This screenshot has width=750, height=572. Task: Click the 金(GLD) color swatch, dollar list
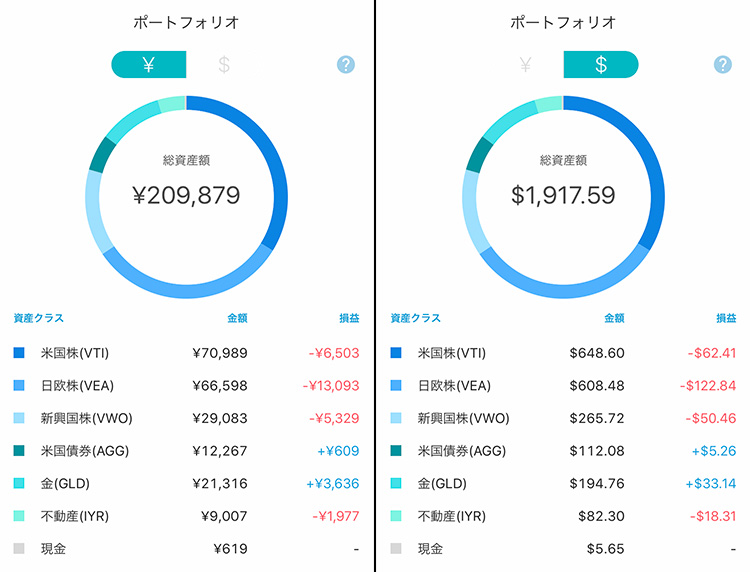[x=396, y=484]
